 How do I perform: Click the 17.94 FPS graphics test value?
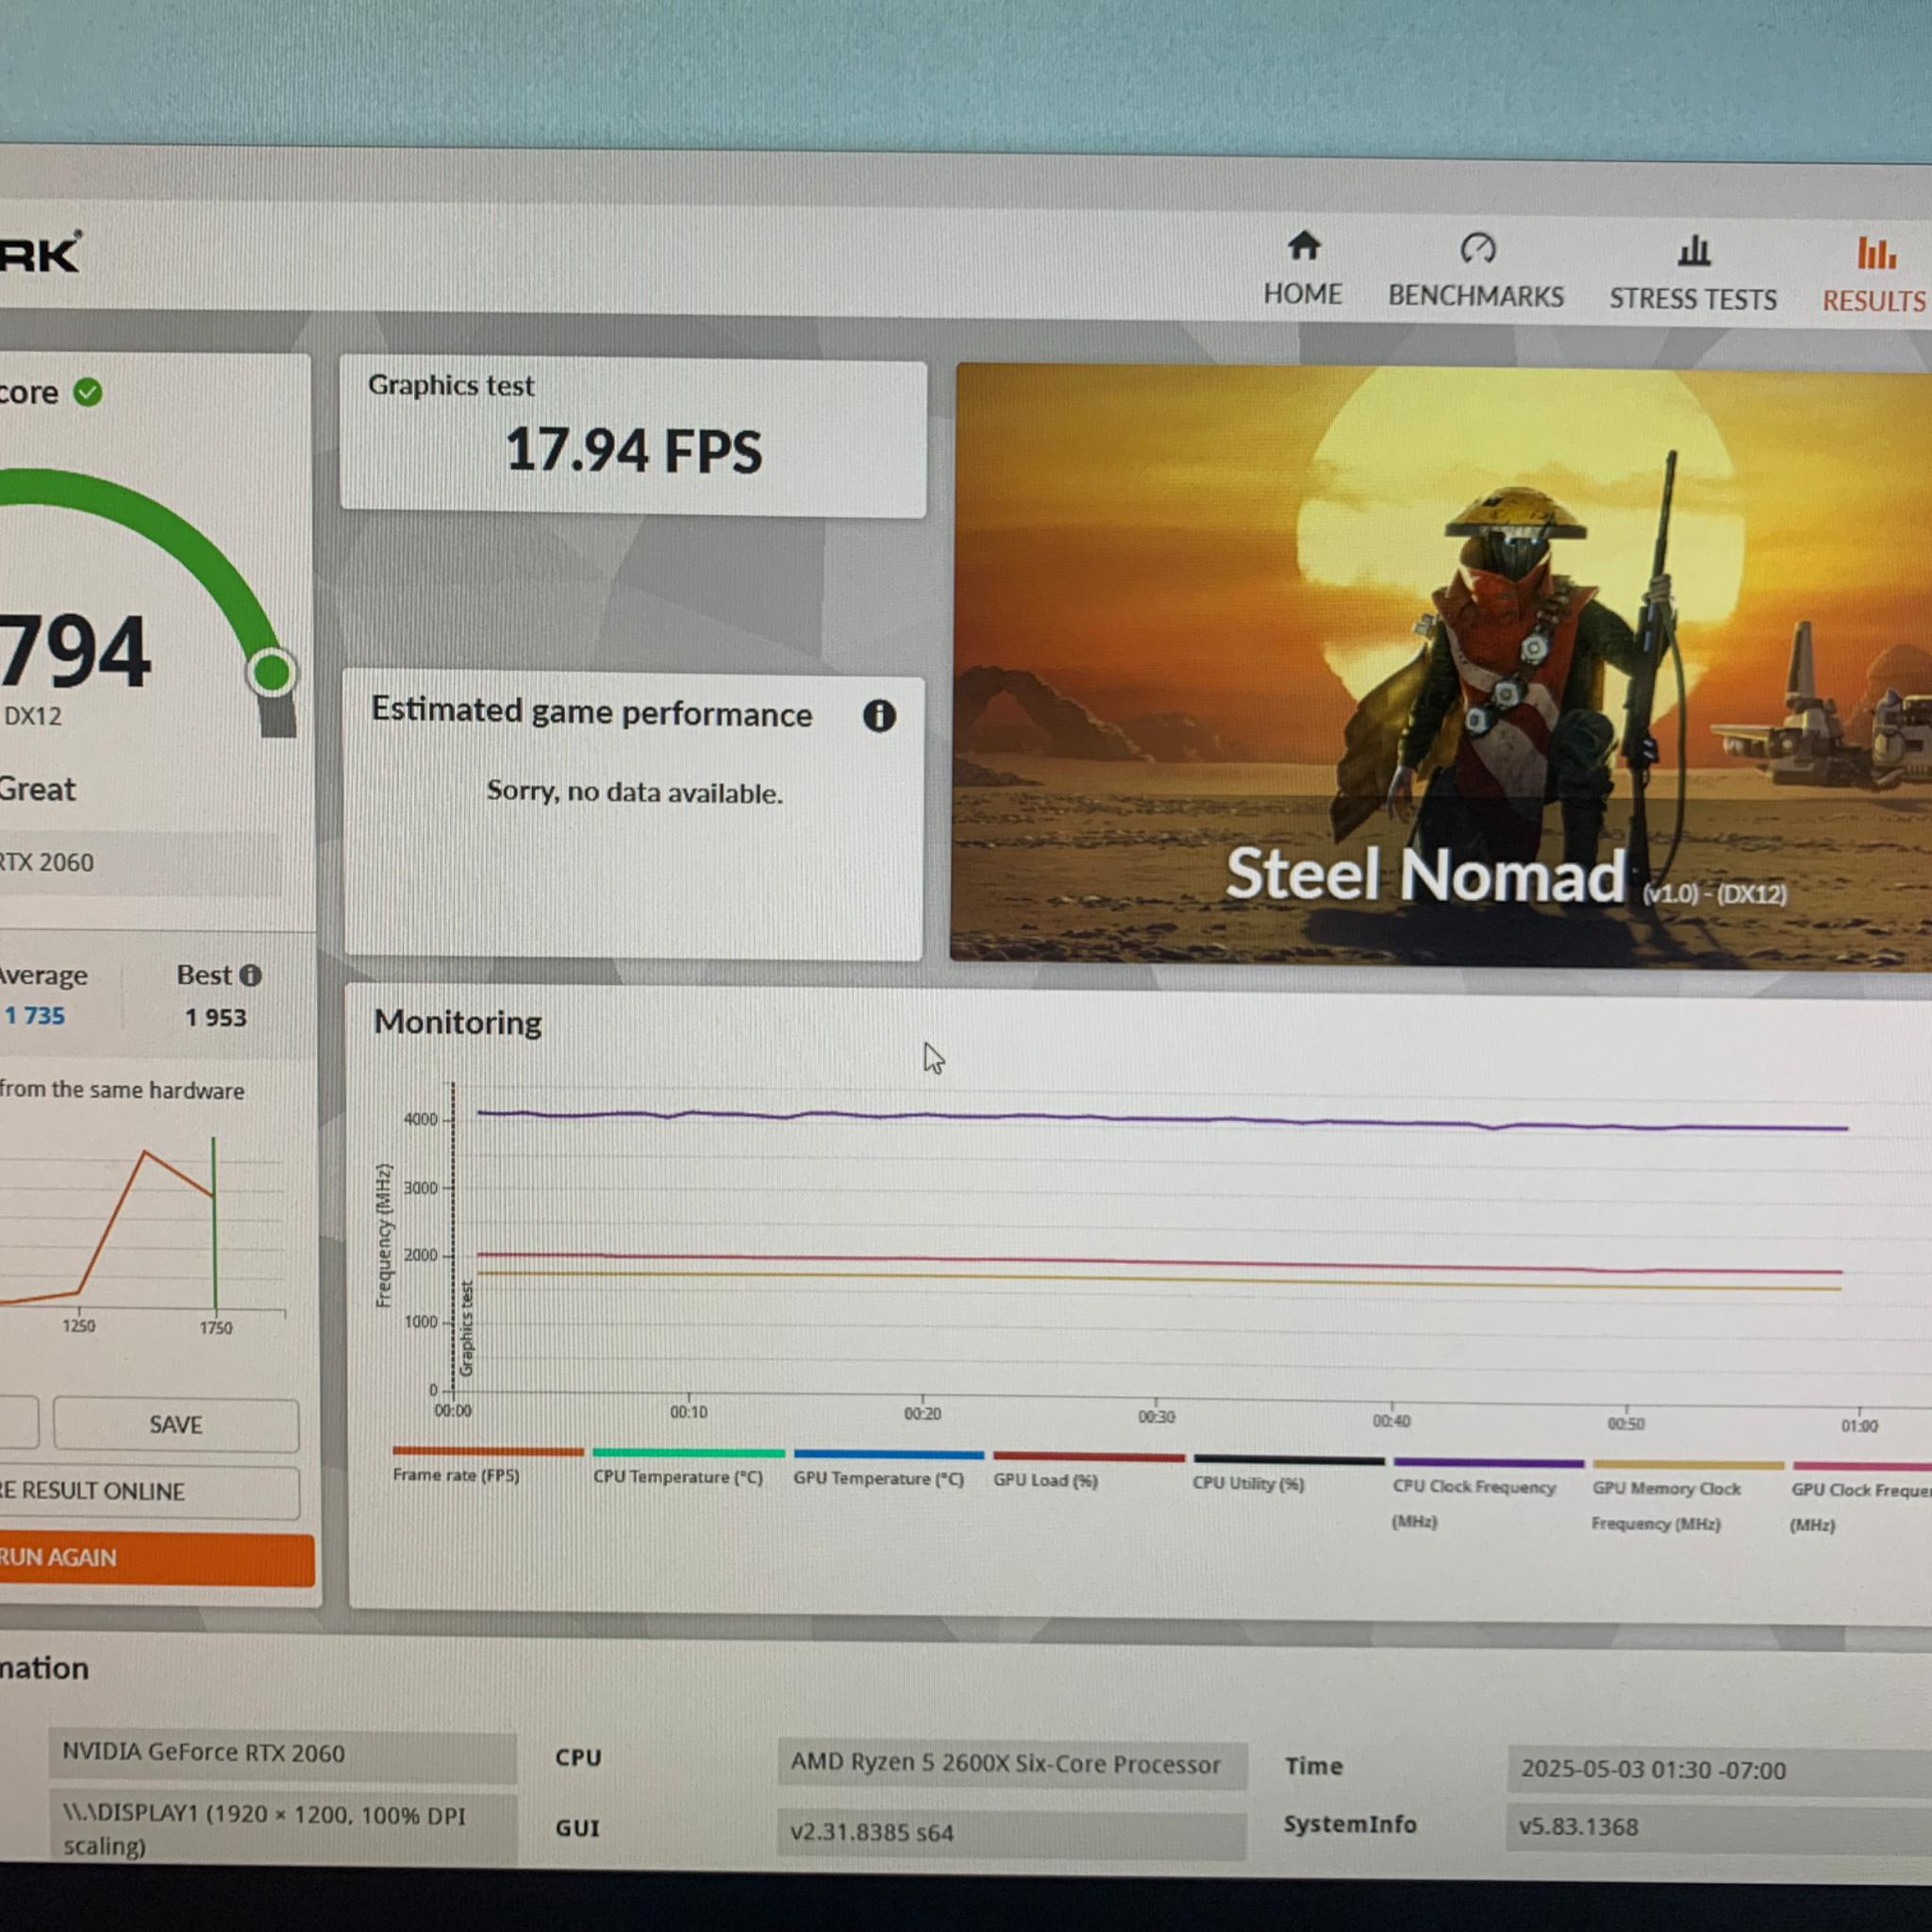(633, 450)
